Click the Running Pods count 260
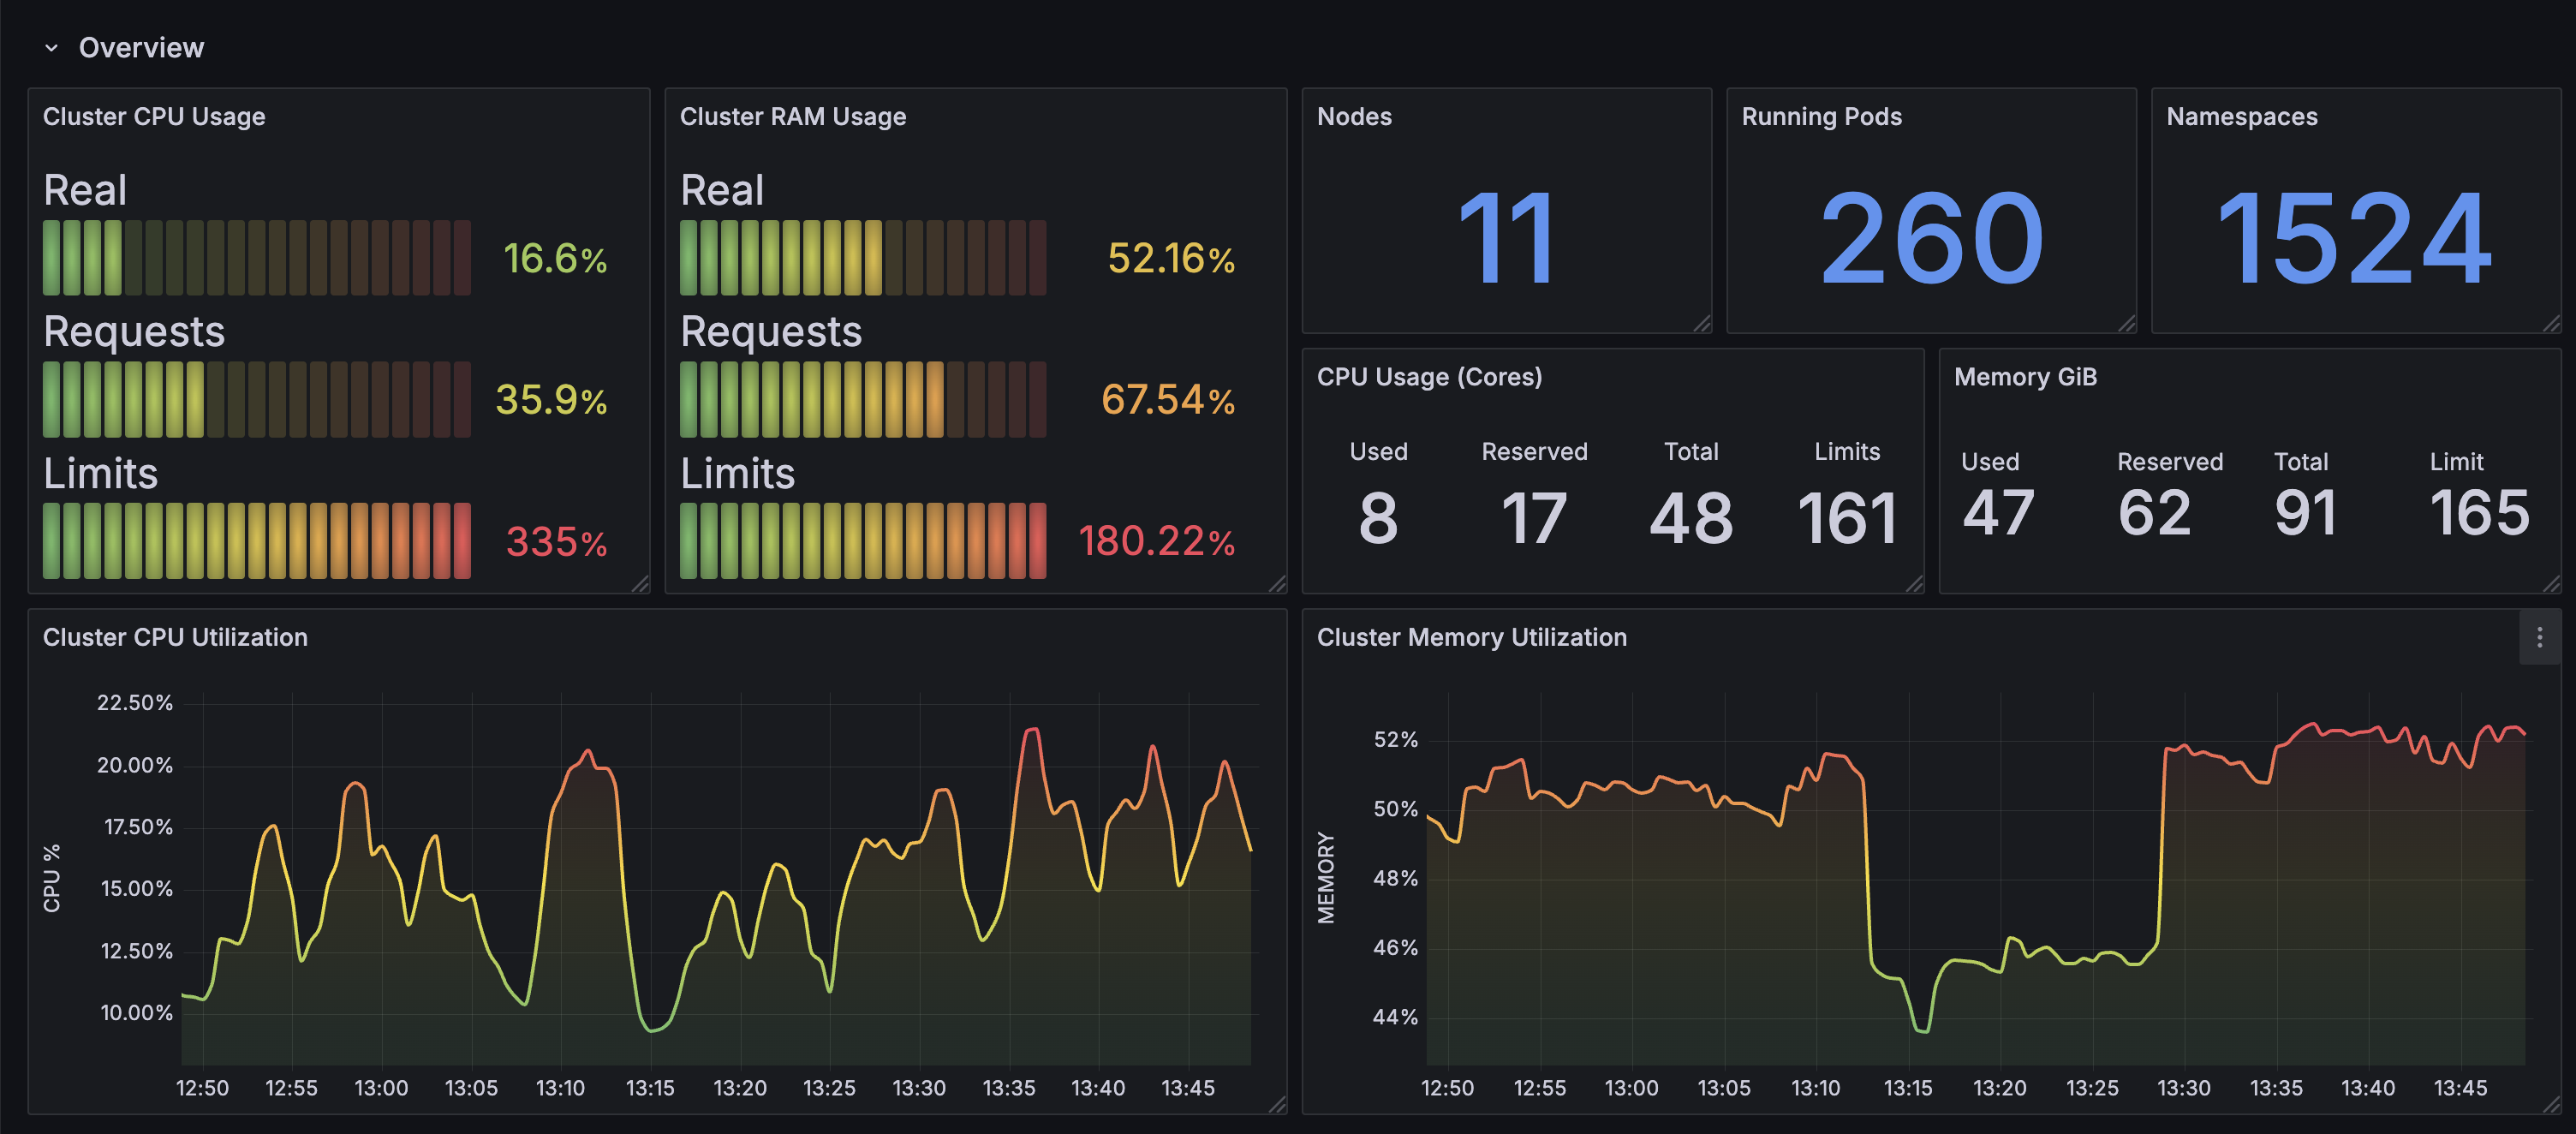 point(1931,239)
